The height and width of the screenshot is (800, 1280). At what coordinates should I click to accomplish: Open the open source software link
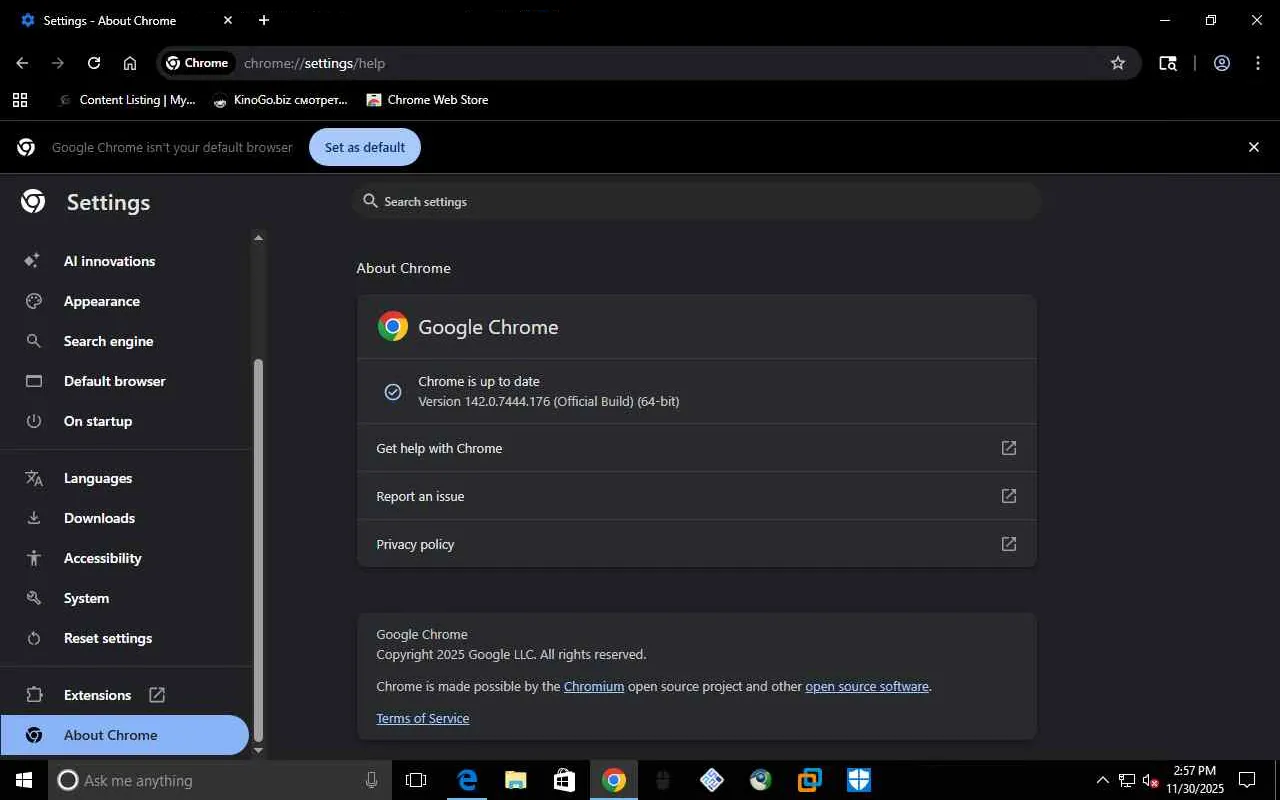pos(867,687)
